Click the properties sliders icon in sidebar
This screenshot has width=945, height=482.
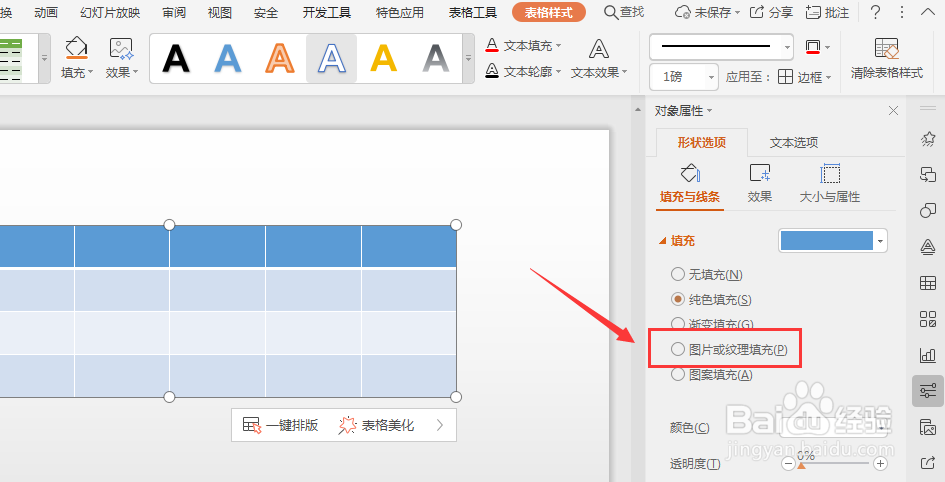pos(928,391)
